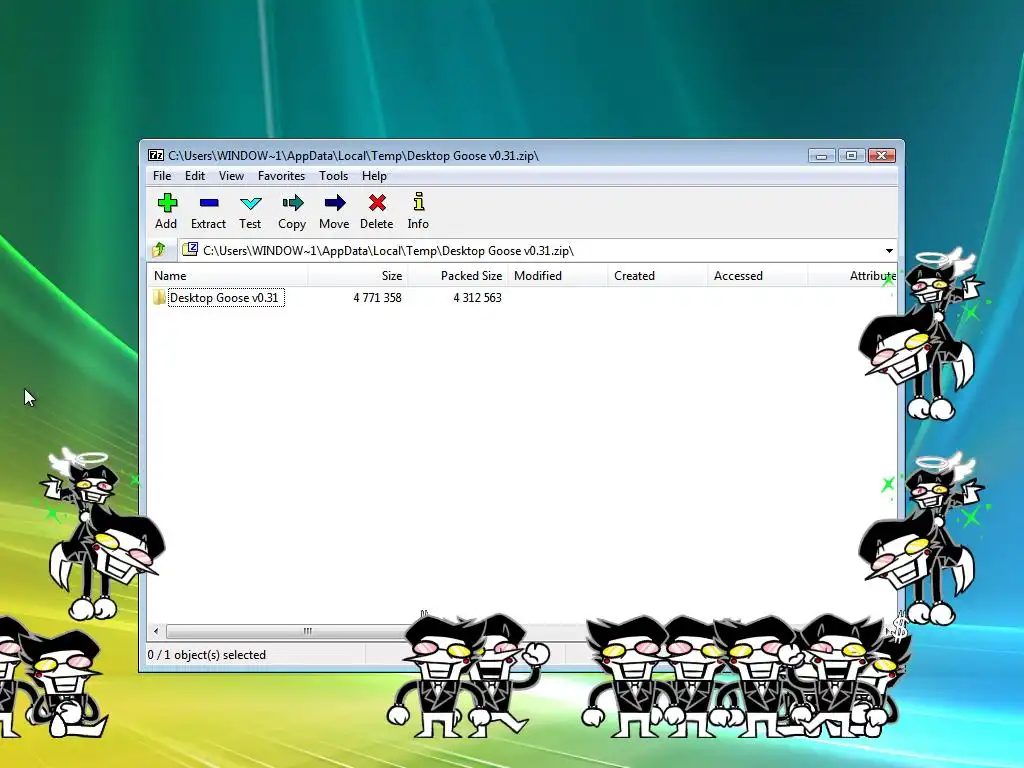The width and height of the screenshot is (1024, 768).
Task: Sort by Modified column header
Action: coord(558,276)
